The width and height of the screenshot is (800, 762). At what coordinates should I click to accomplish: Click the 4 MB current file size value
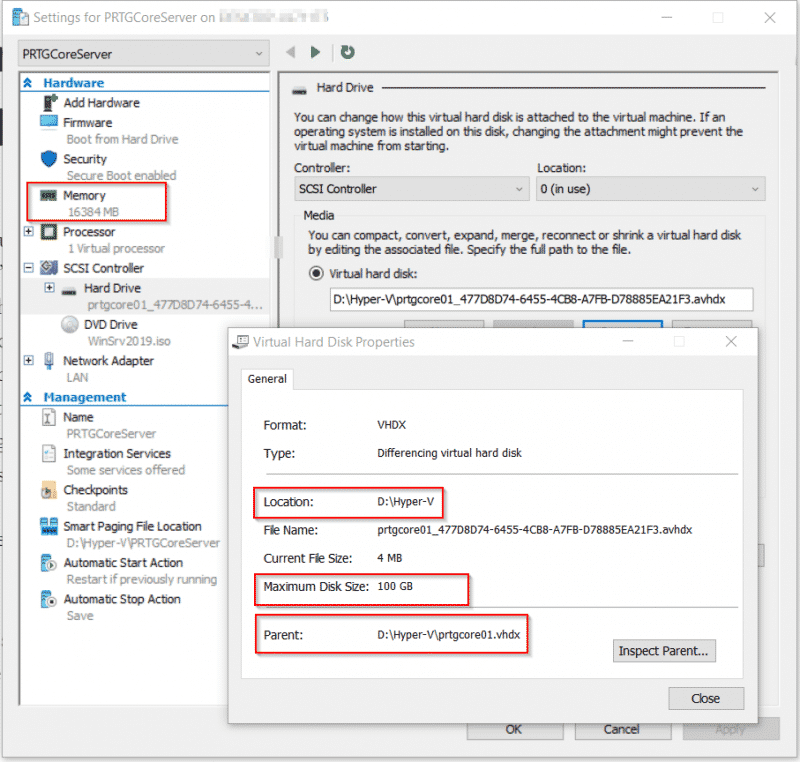[390, 558]
